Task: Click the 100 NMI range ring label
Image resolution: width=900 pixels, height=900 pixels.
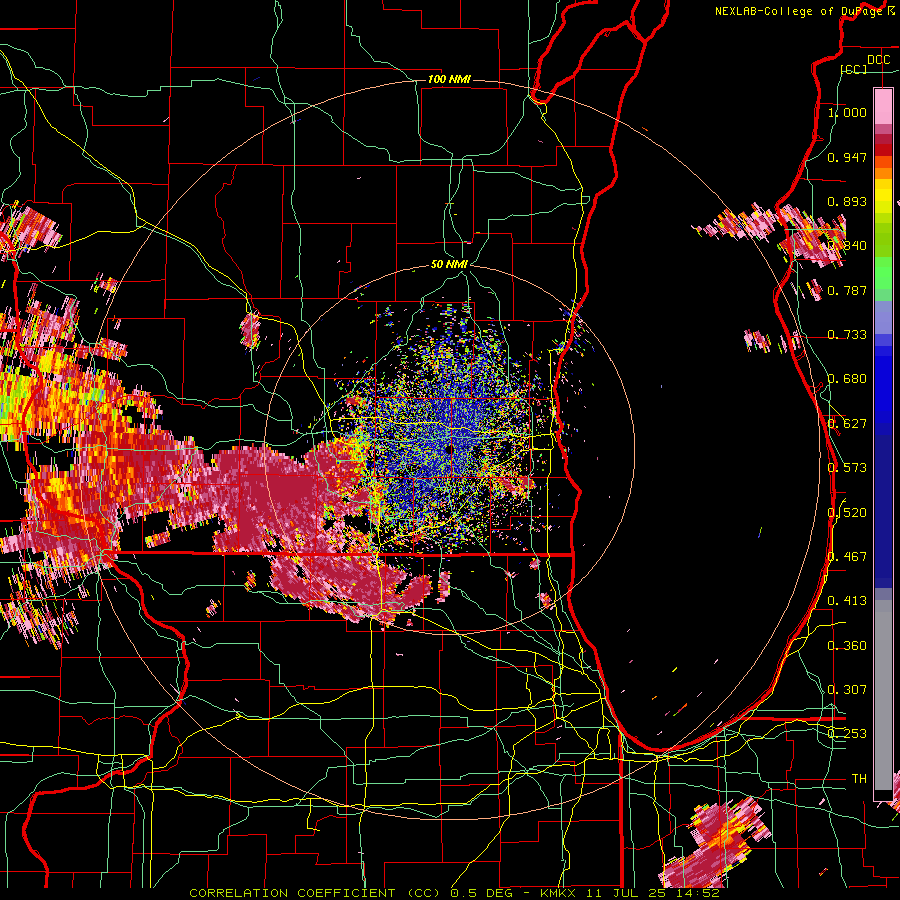Action: 449,79
